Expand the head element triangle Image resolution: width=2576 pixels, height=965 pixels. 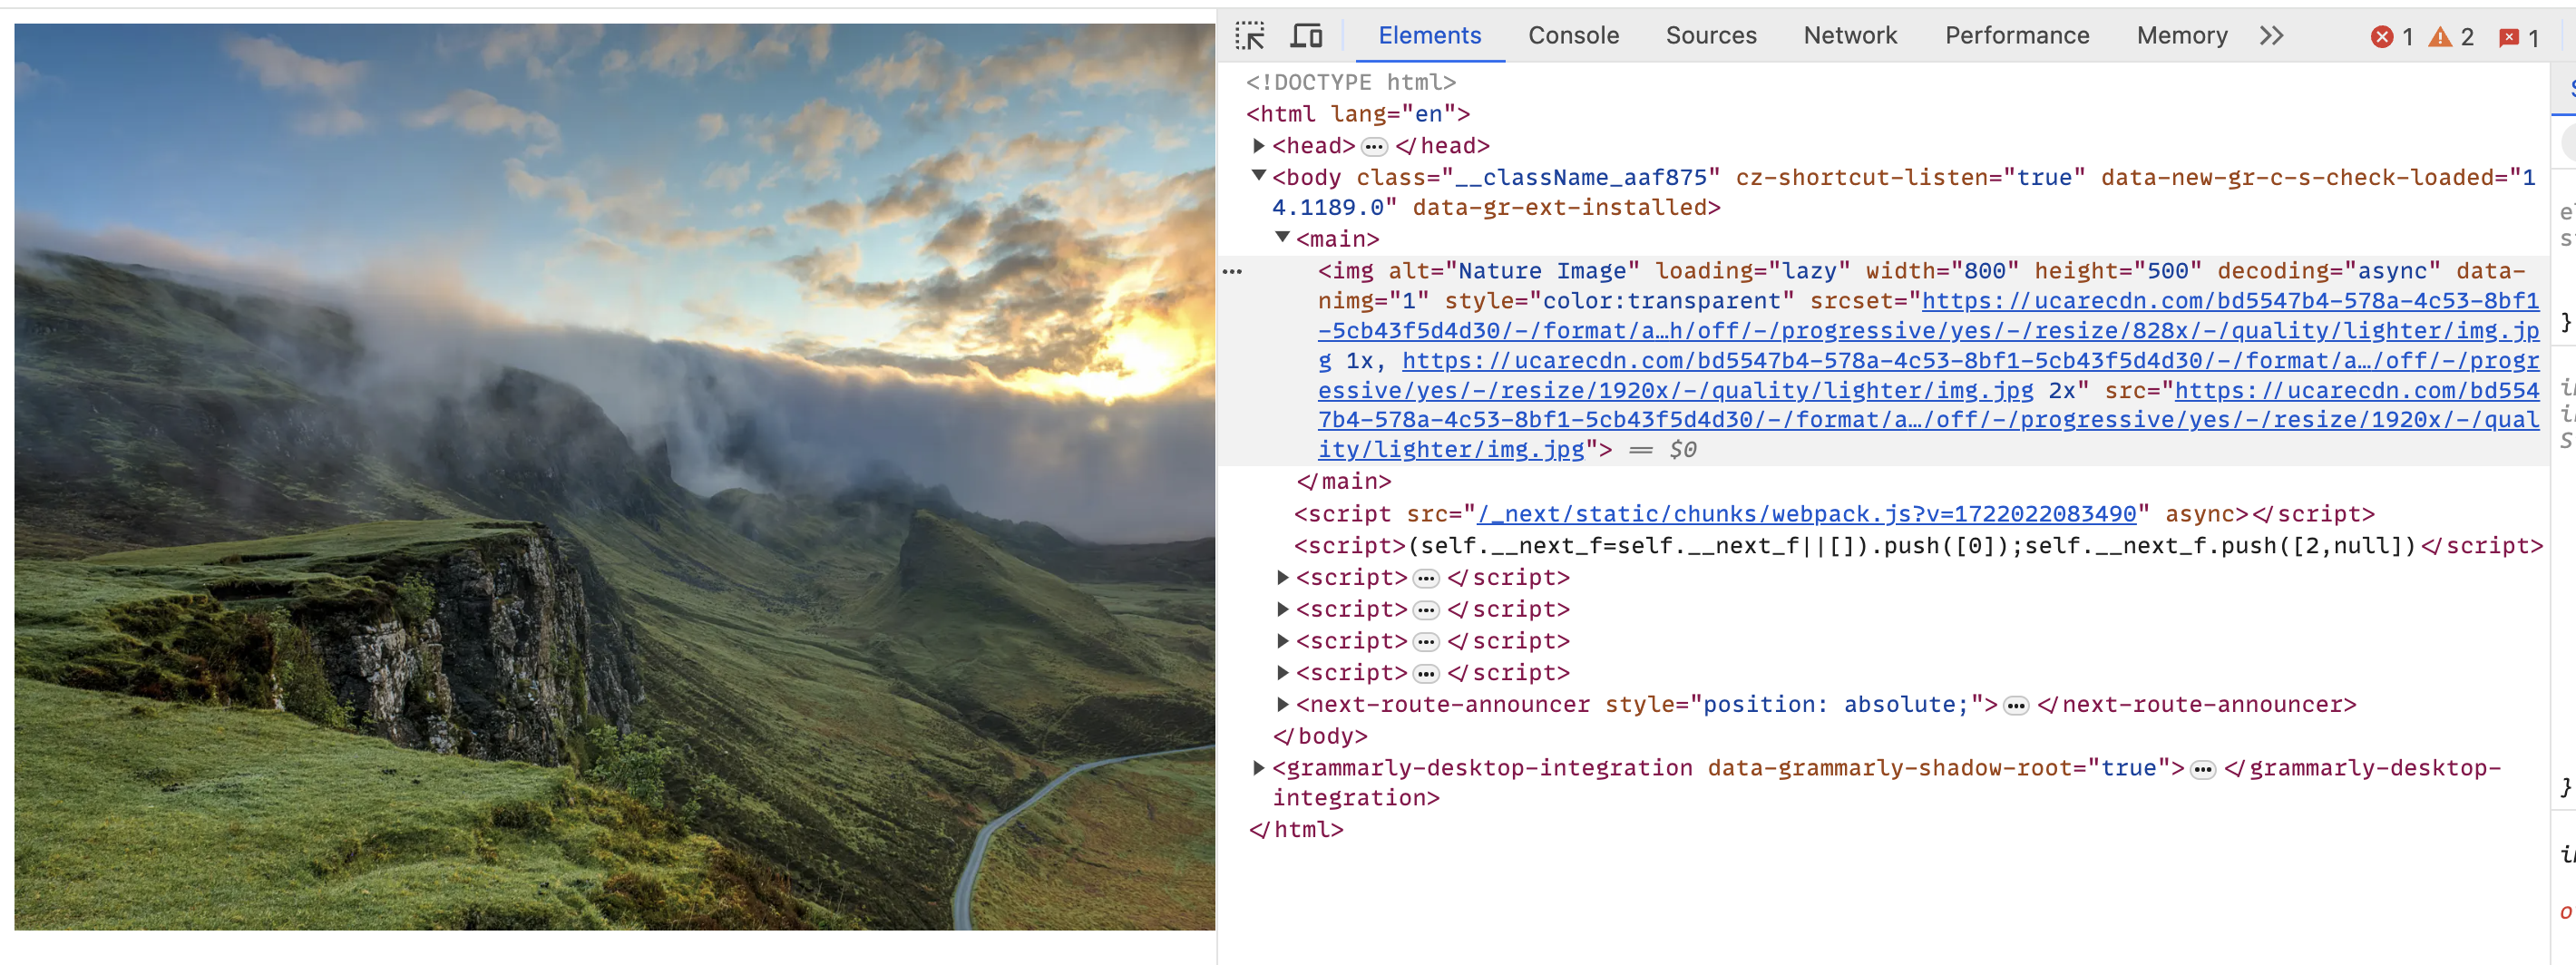tap(1258, 145)
